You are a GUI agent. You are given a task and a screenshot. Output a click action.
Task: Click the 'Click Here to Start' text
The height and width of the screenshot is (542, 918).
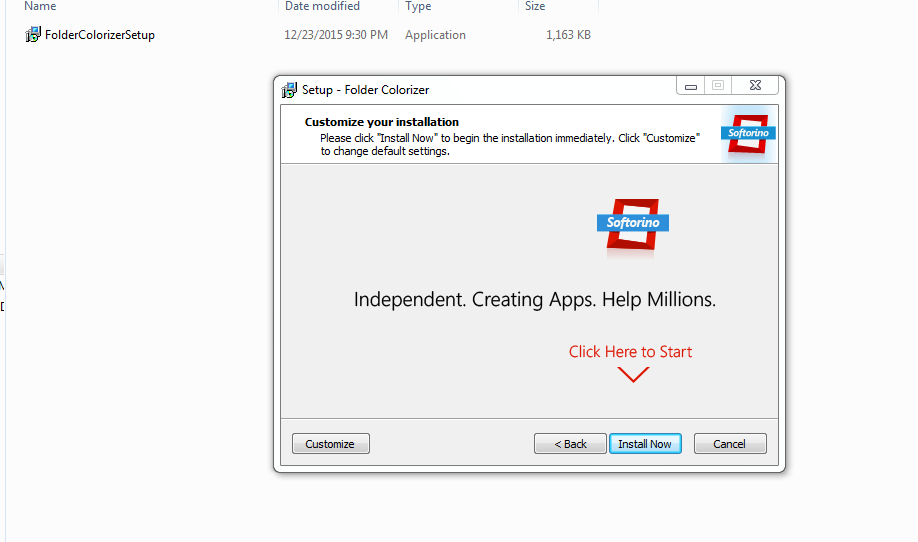pyautogui.click(x=630, y=352)
